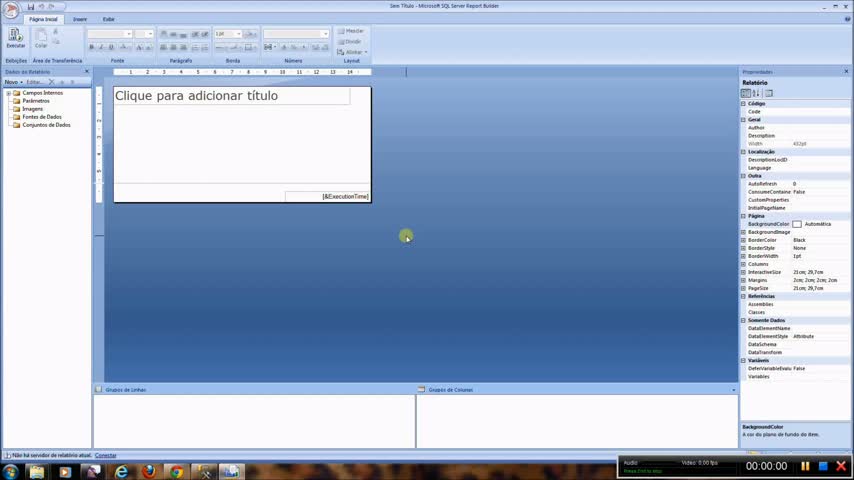
Task: Switch to the Inserir ribbon tab
Action: [80, 19]
